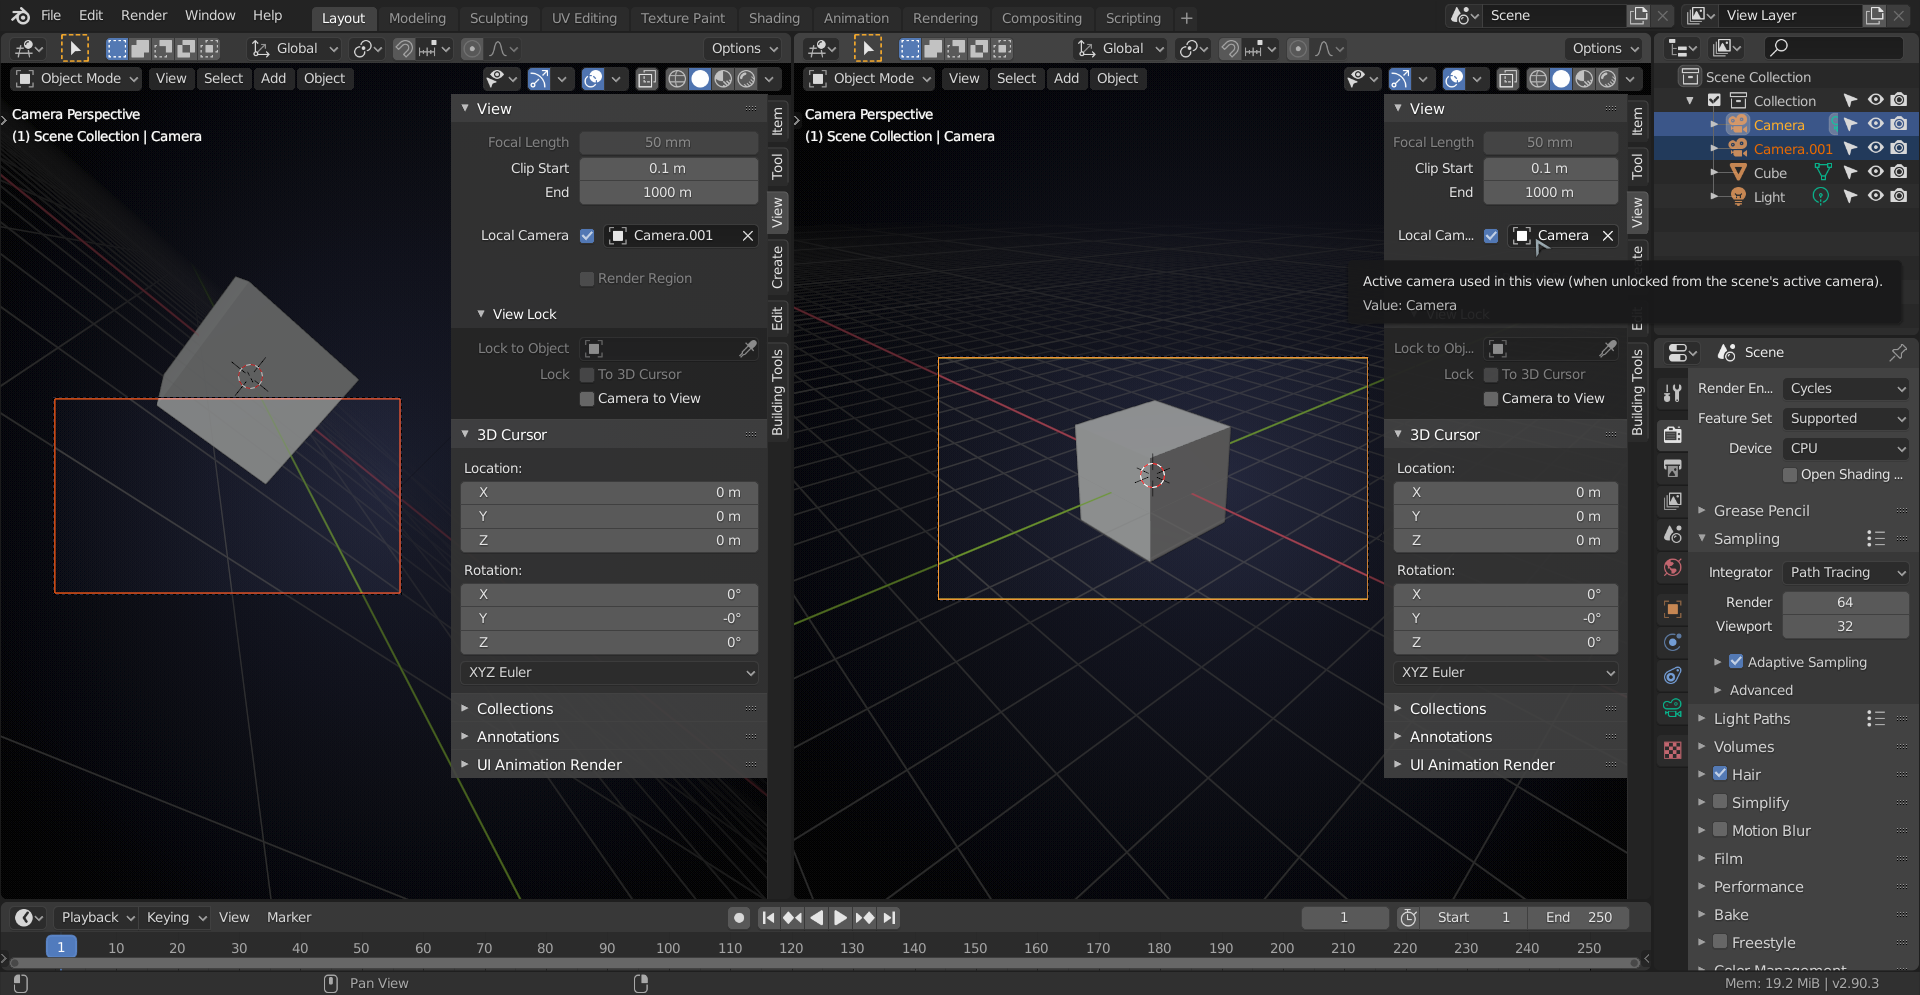Uncheck Local Camera in left viewport panel
1920x995 pixels.
(587, 236)
